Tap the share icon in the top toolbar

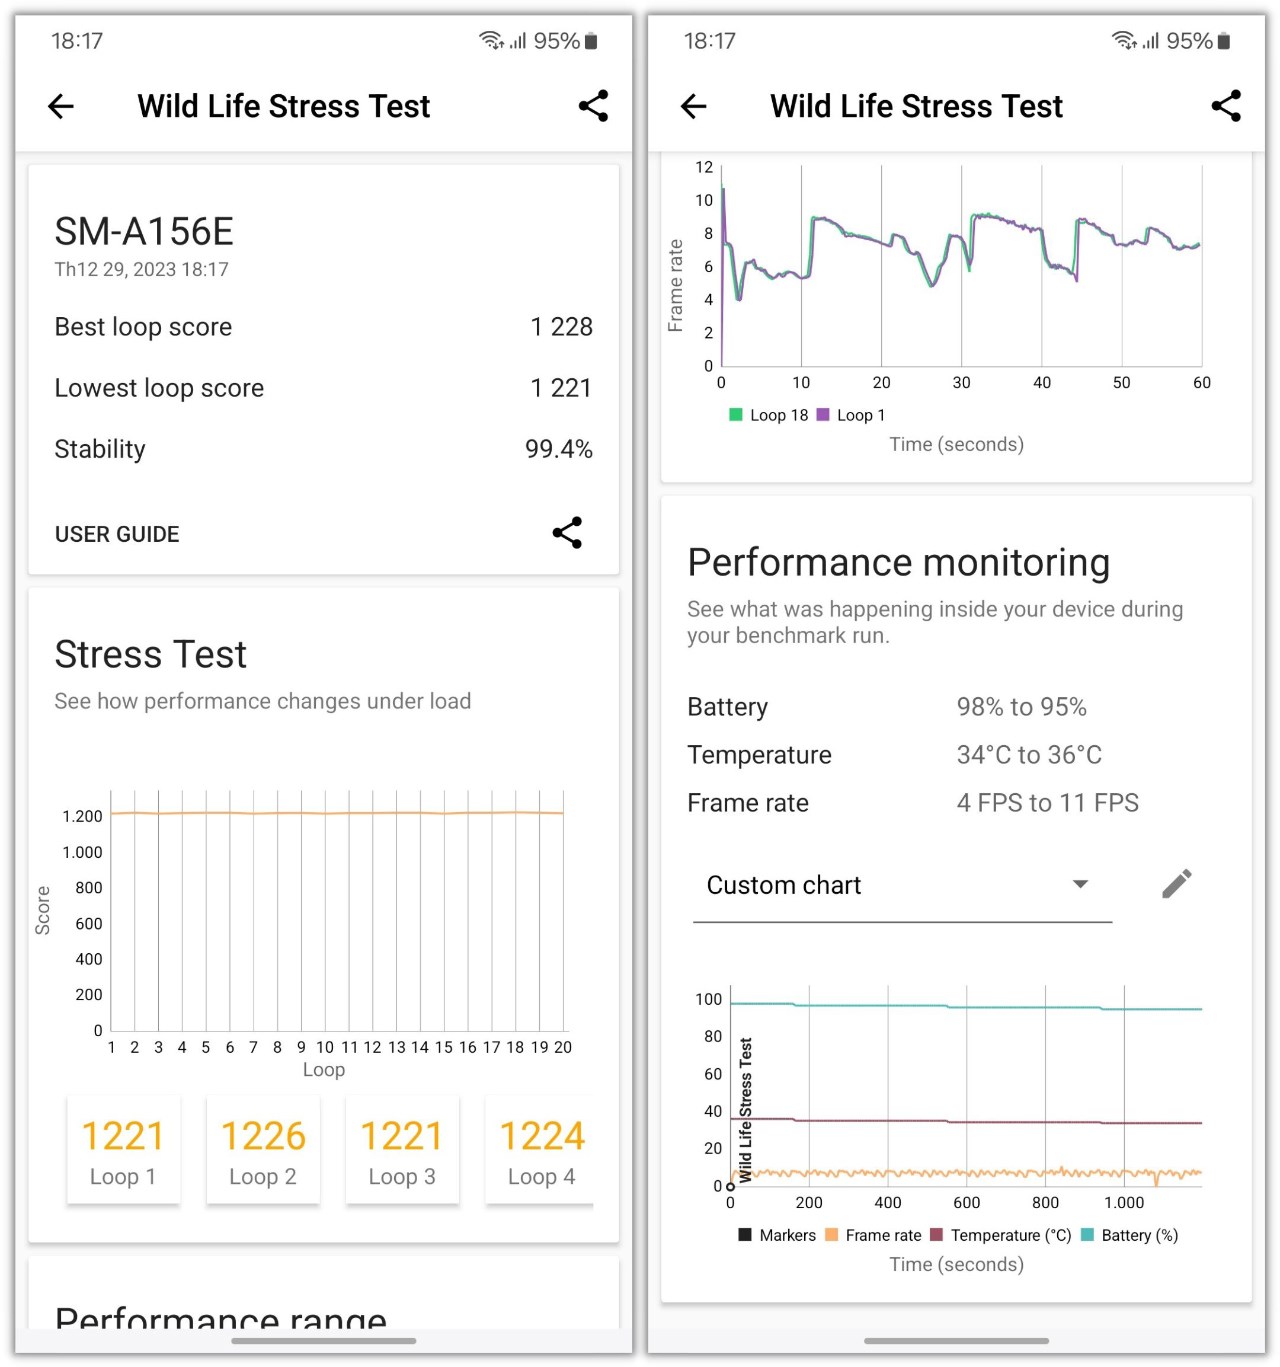click(x=593, y=106)
